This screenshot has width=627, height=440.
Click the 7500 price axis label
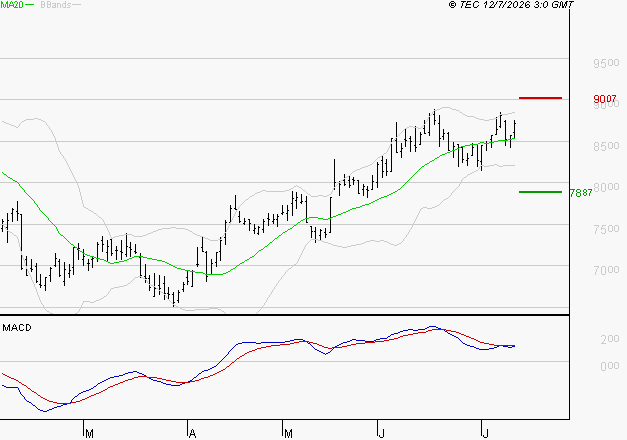(606, 229)
